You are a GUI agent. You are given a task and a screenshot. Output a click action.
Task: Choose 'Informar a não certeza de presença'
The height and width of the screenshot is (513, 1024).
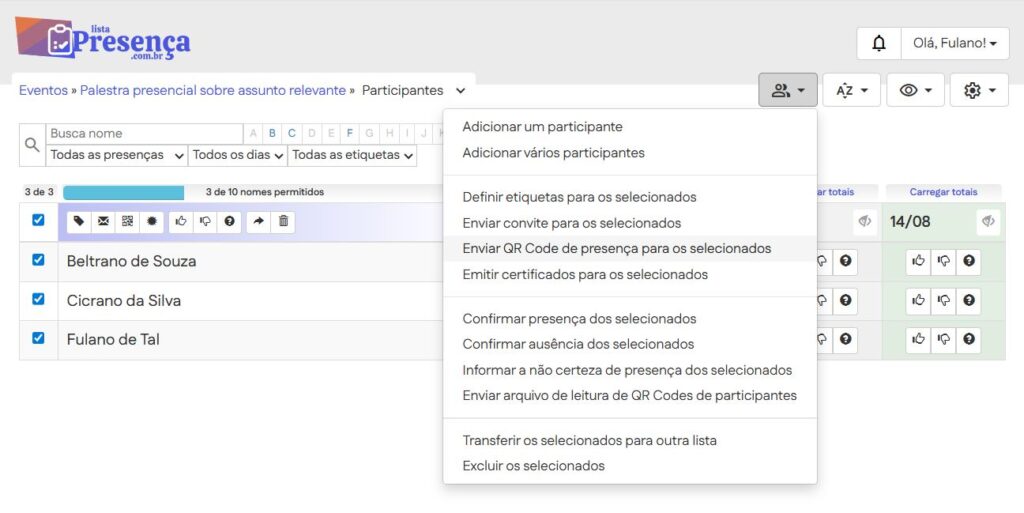pos(630,370)
